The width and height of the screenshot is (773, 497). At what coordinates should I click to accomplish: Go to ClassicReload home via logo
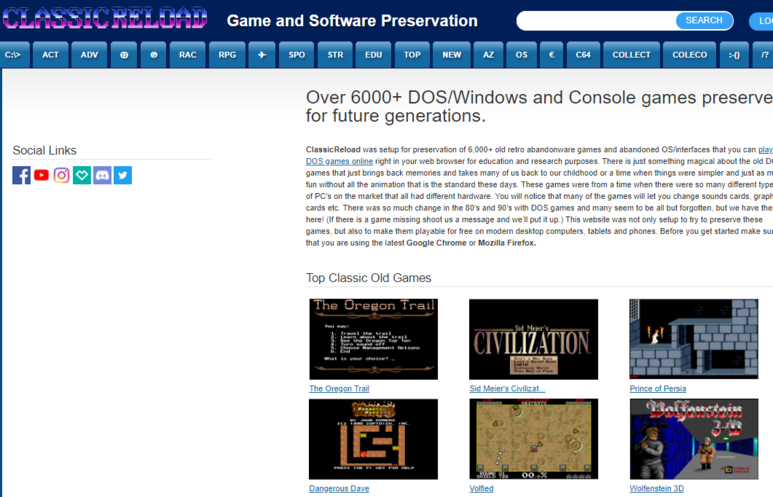coord(105,19)
